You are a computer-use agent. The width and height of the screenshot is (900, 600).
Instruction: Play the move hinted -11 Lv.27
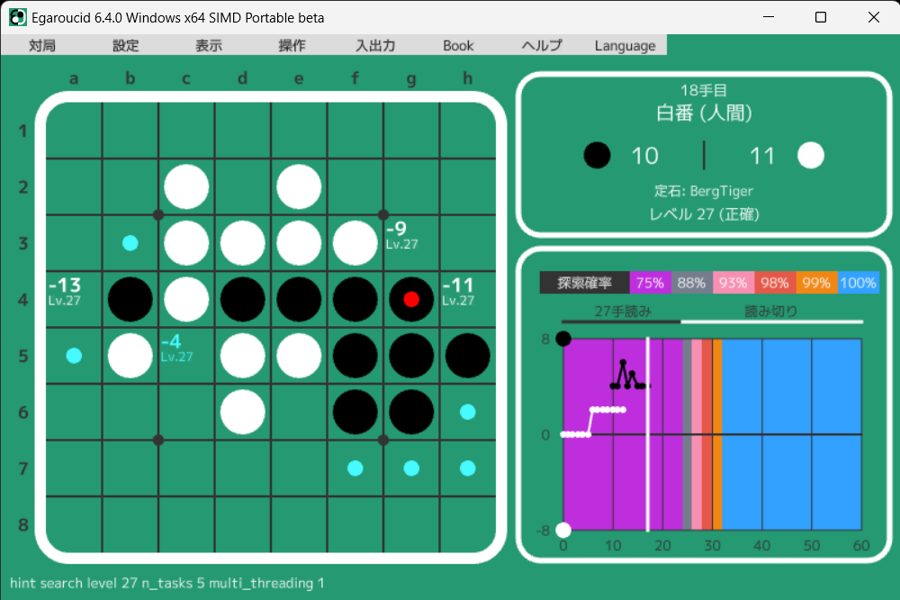[x=467, y=298]
